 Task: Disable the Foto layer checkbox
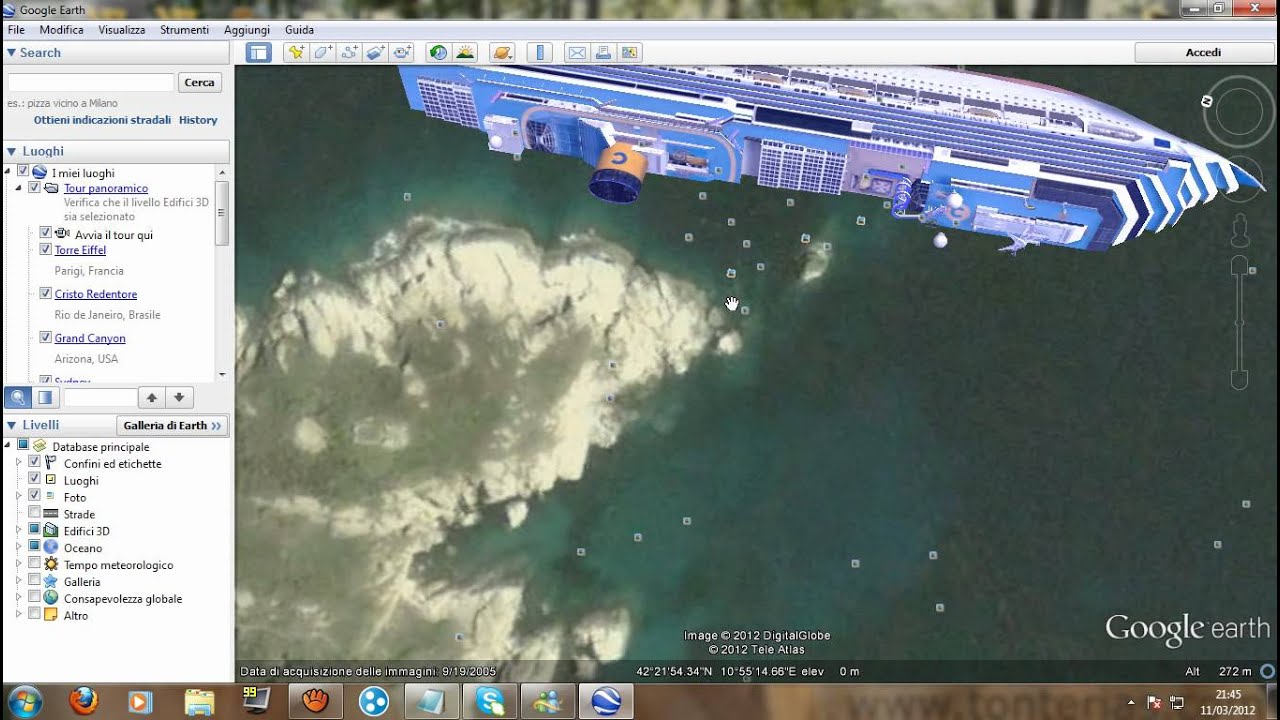(35, 495)
